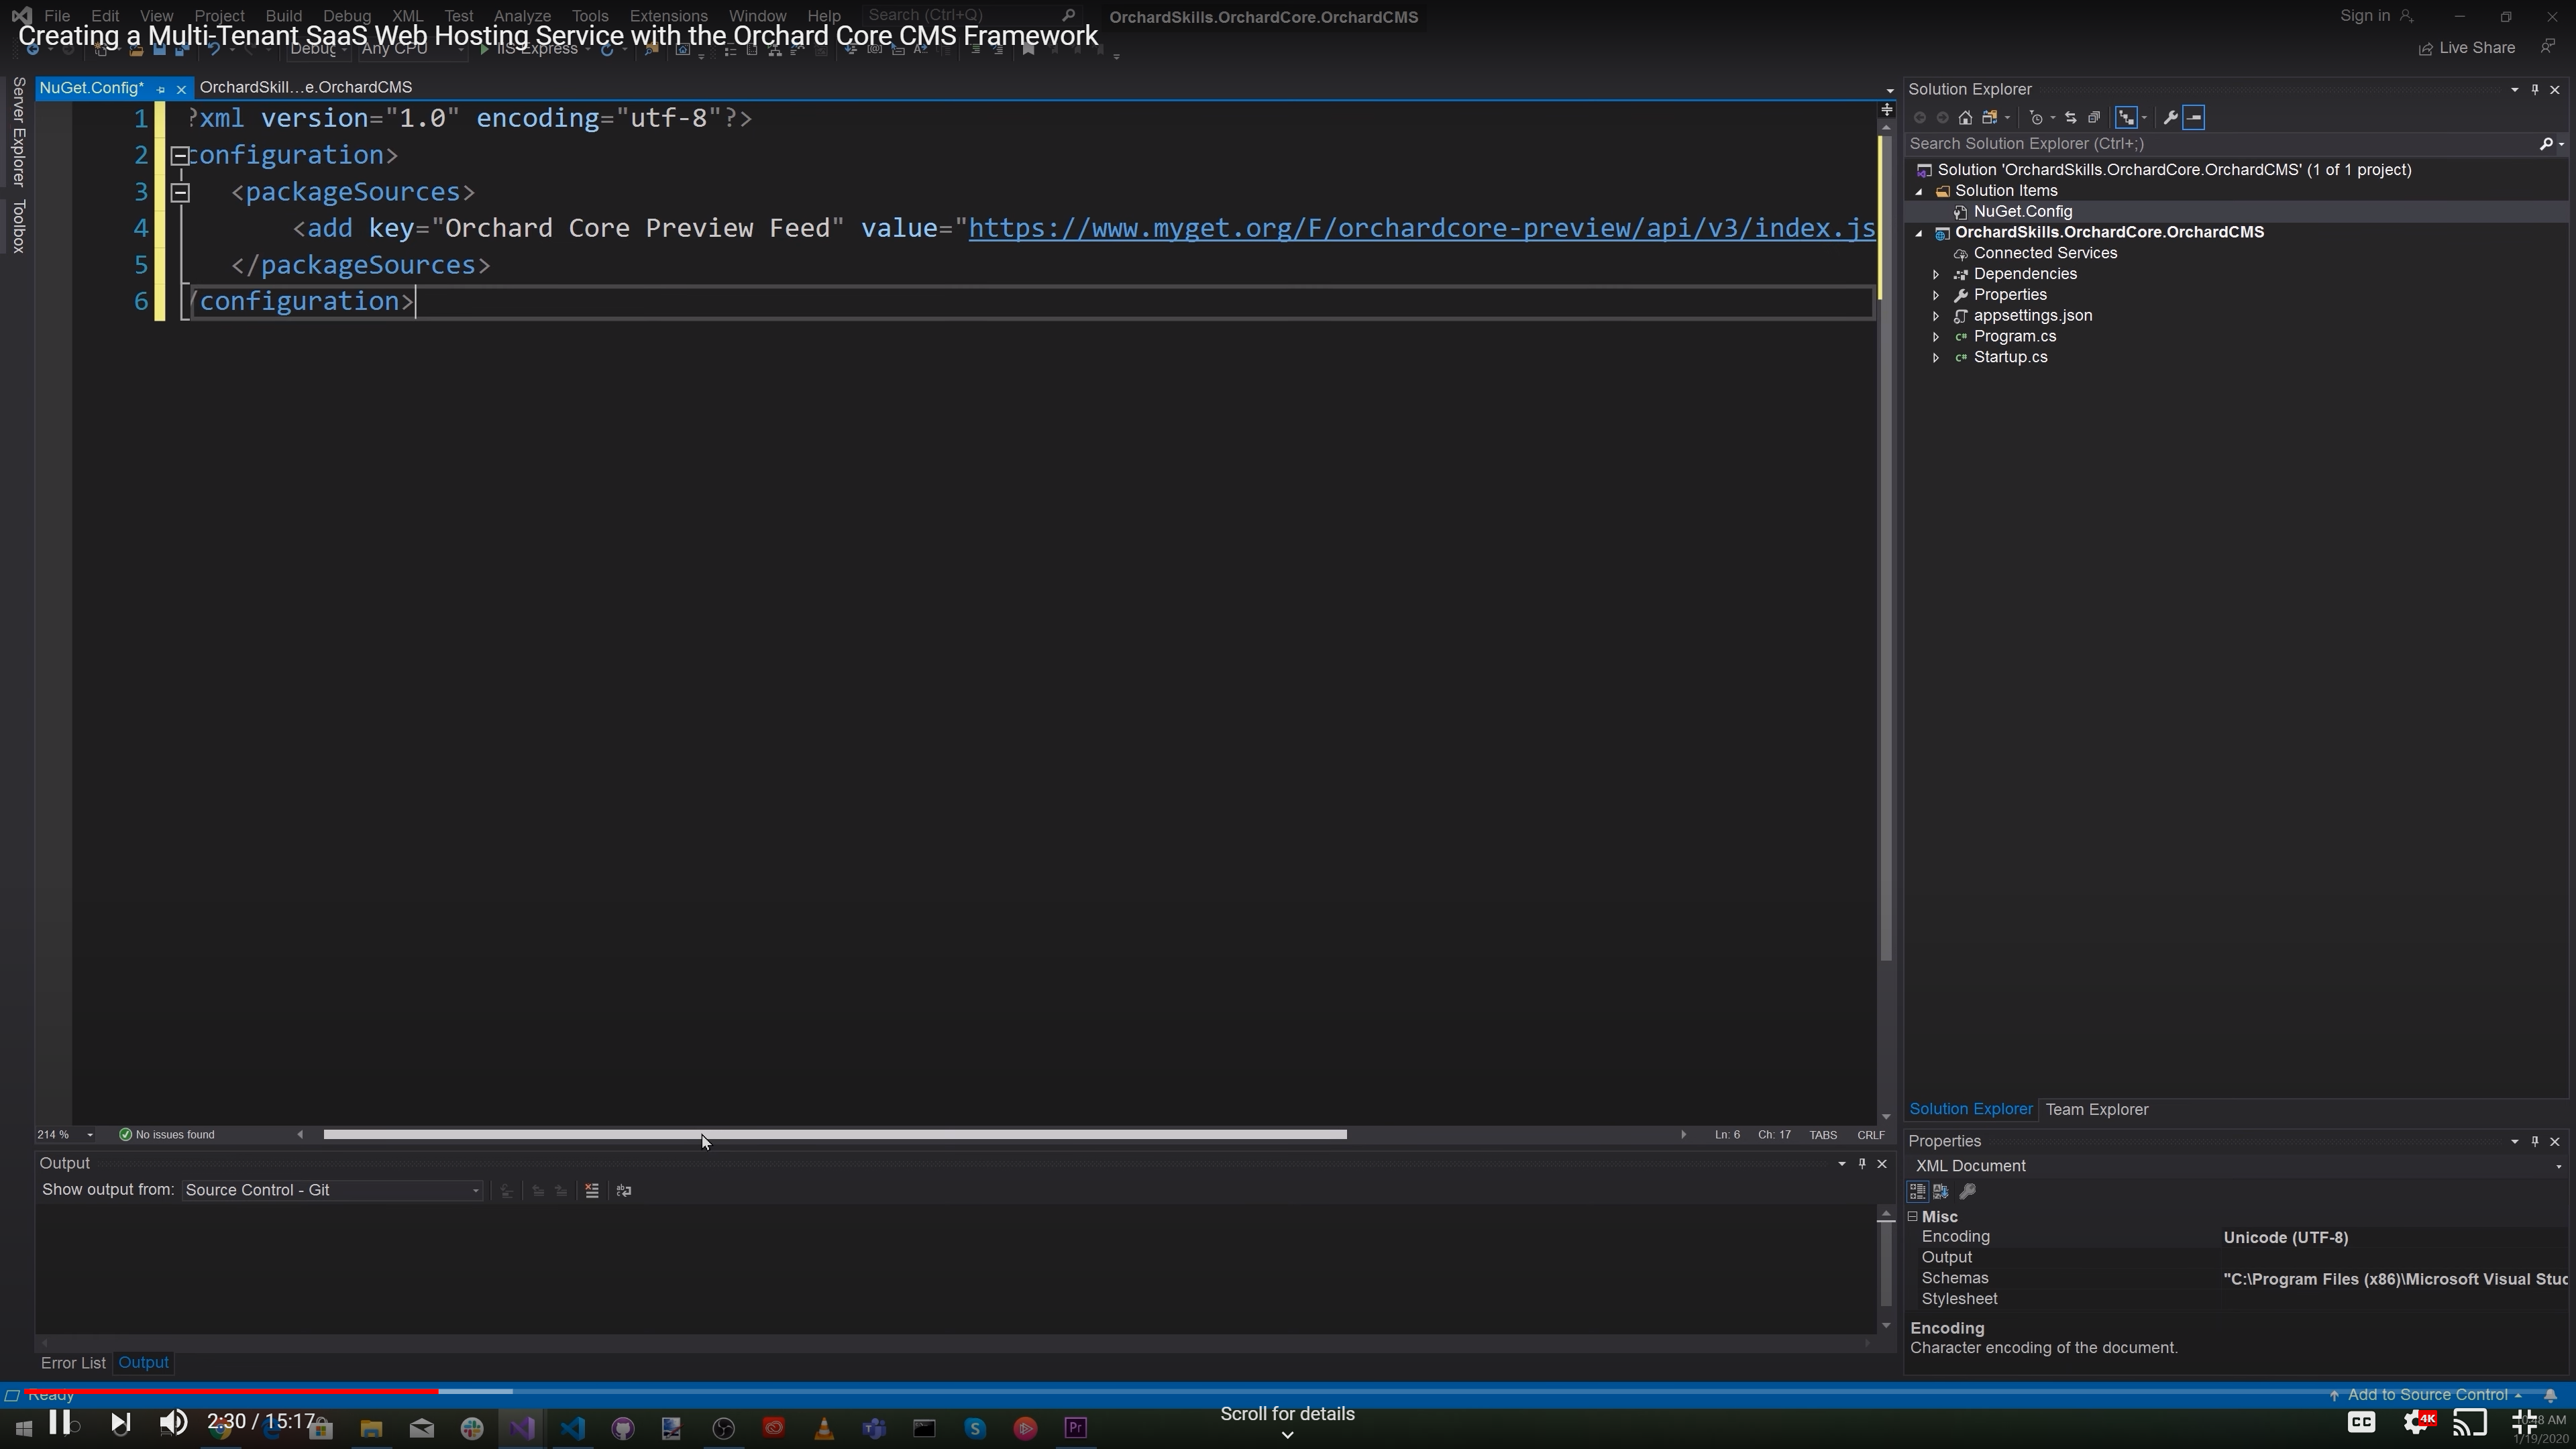Image resolution: width=2576 pixels, height=1449 pixels.
Task: Pin the Properties panel auto-hide icon
Action: click(x=2535, y=1141)
